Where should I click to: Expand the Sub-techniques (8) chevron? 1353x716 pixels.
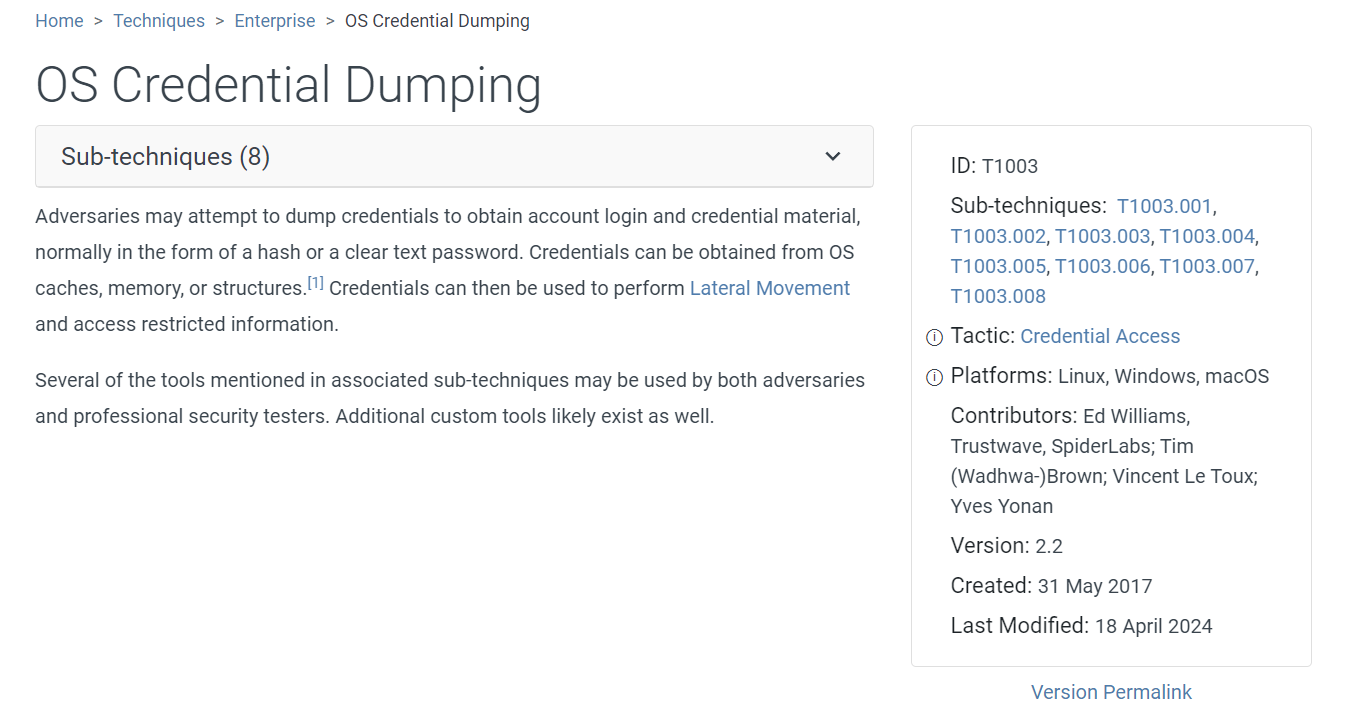click(x=832, y=157)
